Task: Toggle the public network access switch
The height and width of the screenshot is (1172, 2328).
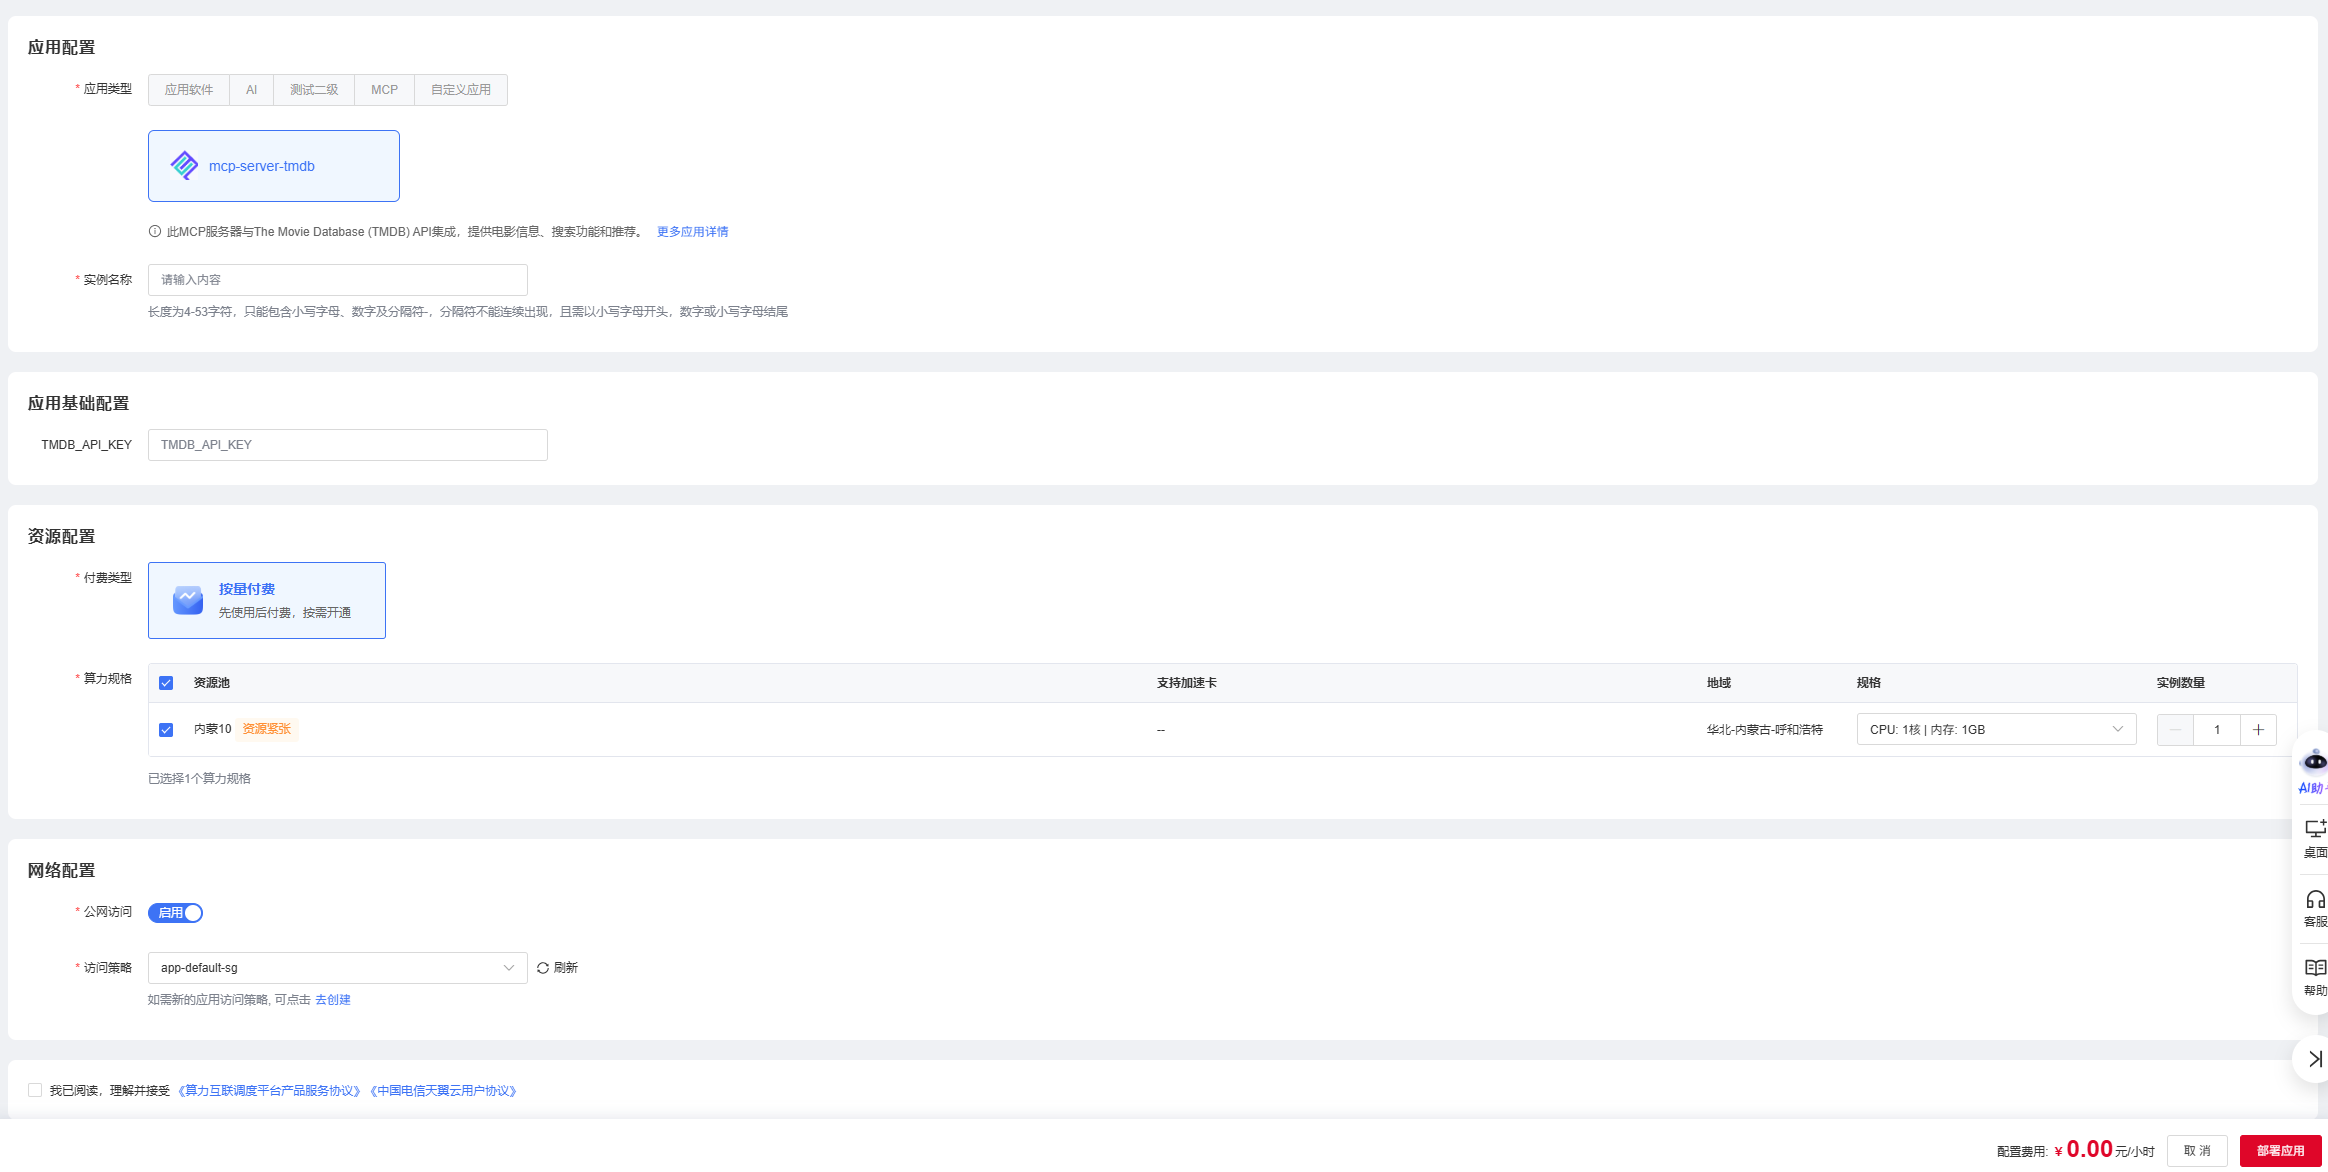Action: coord(176,913)
